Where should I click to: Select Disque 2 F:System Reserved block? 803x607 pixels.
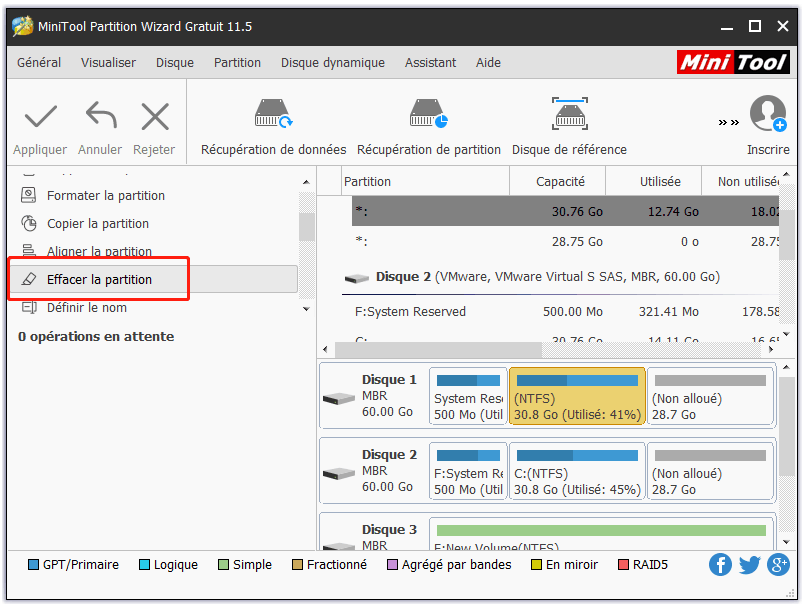click(468, 471)
